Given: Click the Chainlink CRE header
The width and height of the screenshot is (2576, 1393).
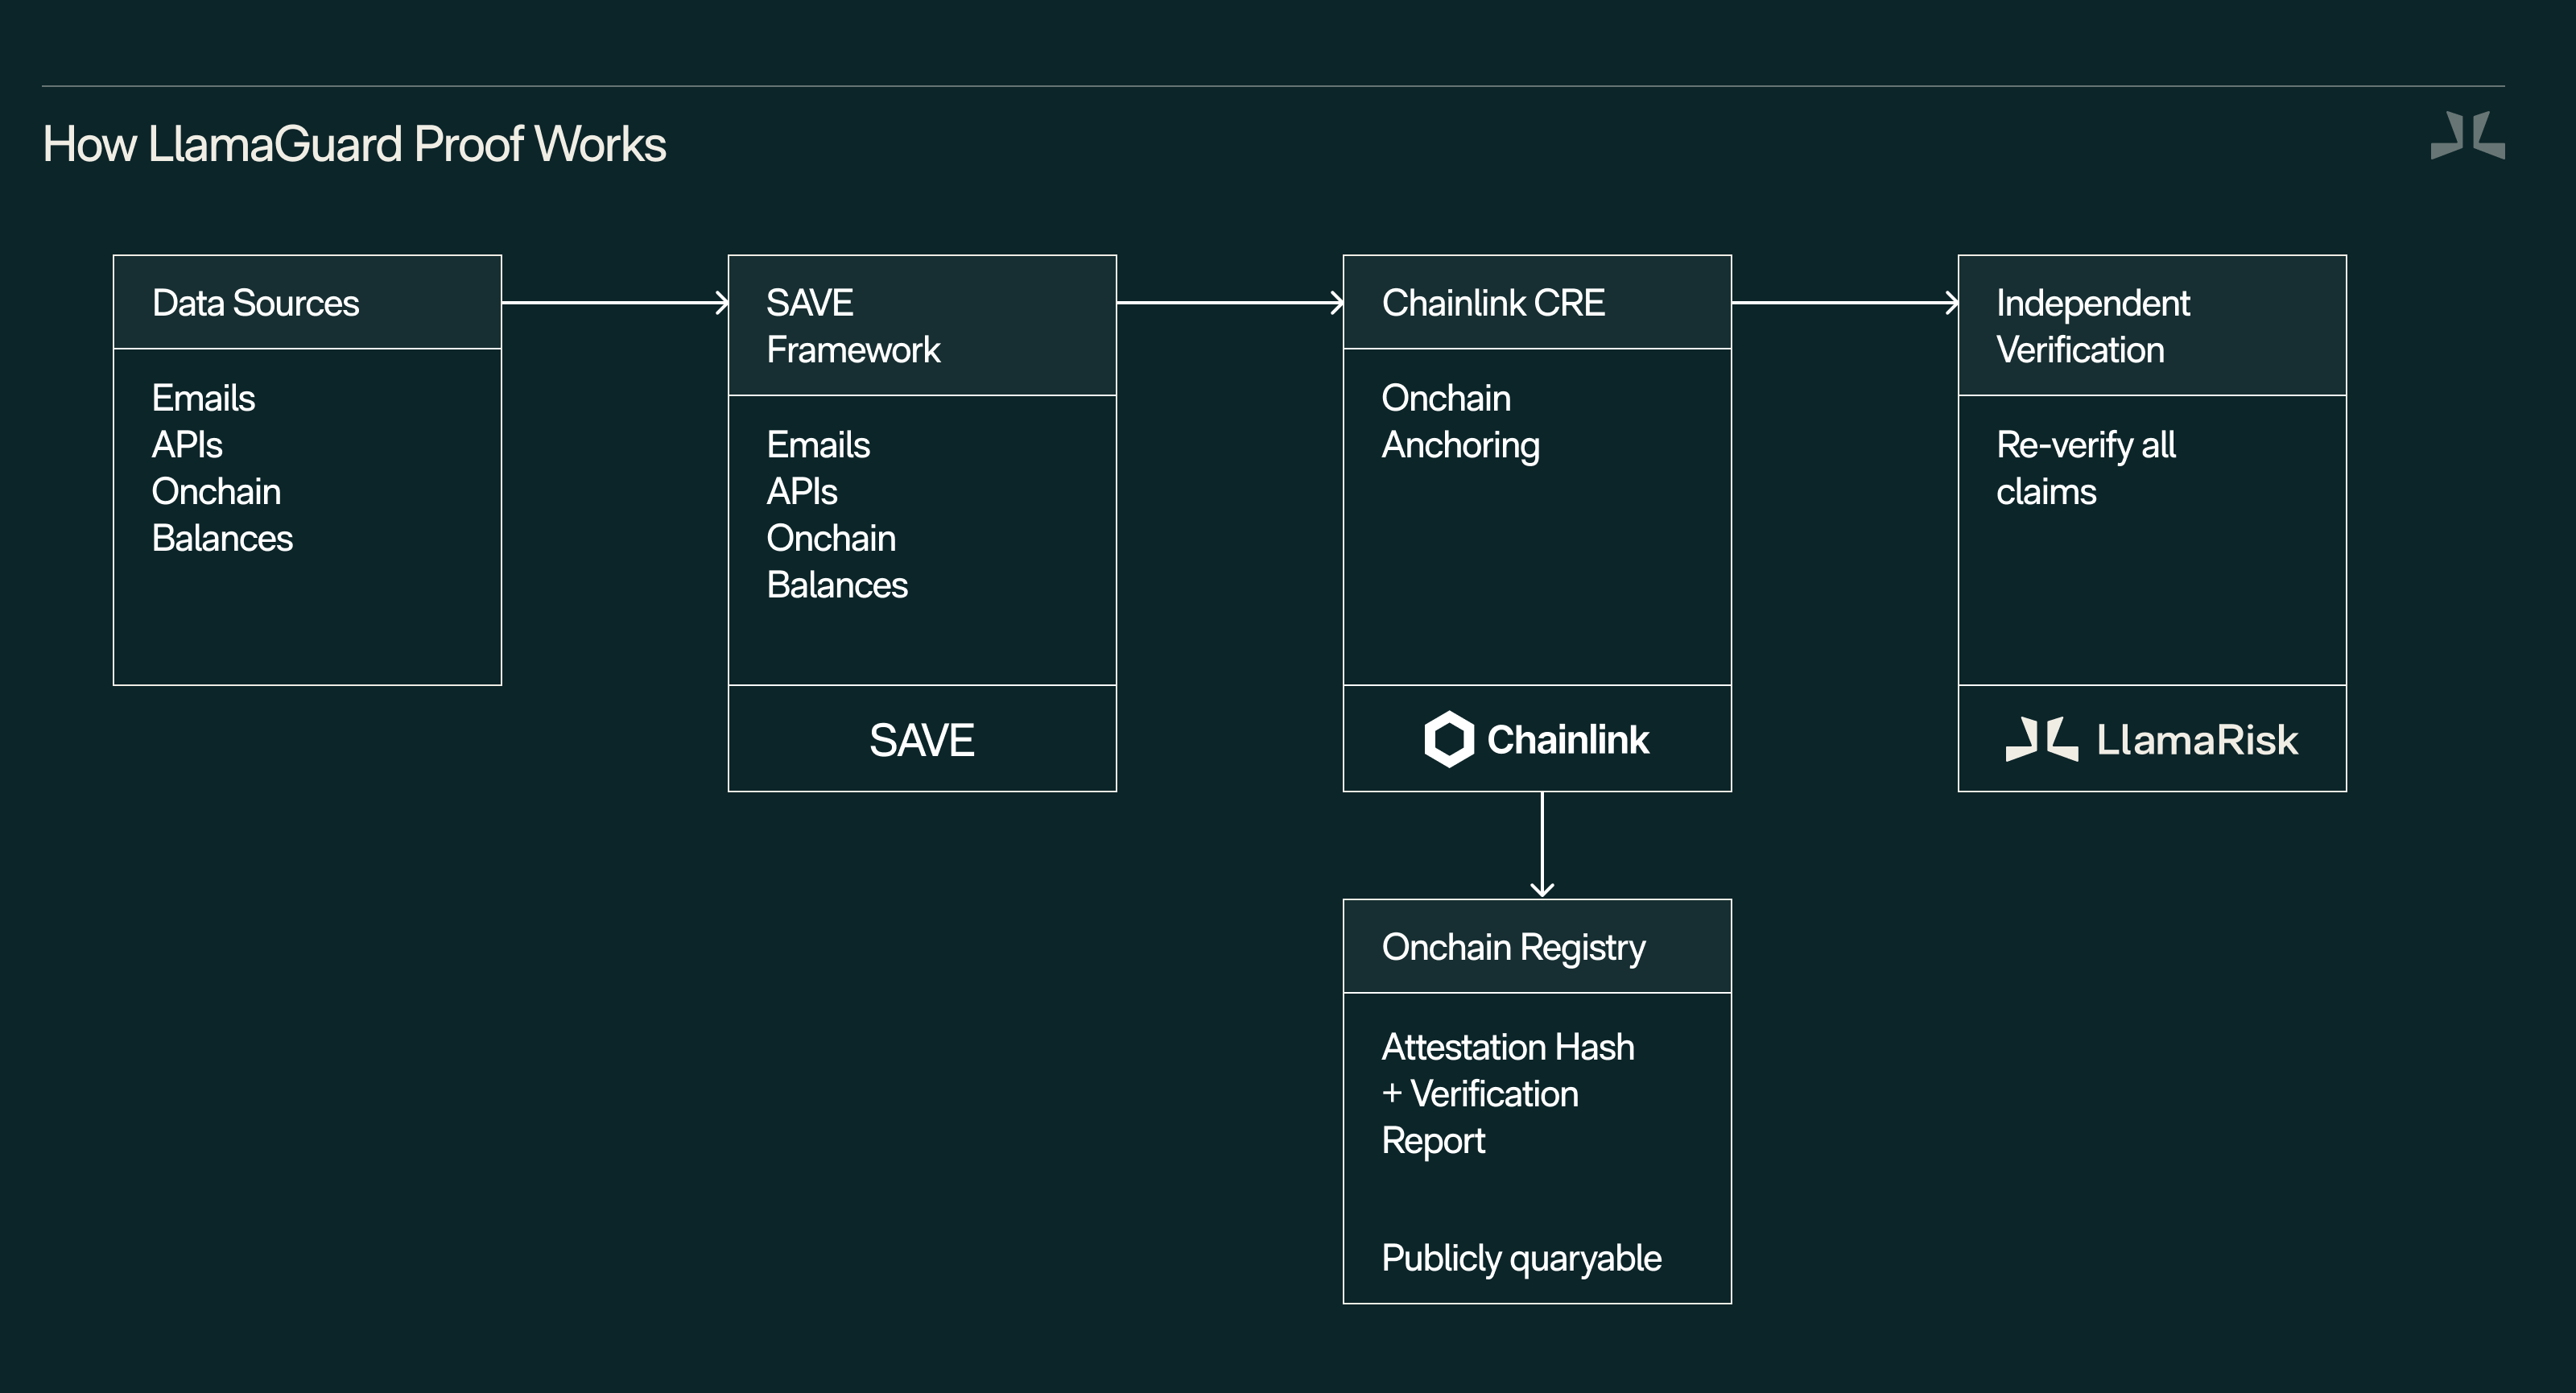Looking at the screenshot, I should coord(1493,303).
